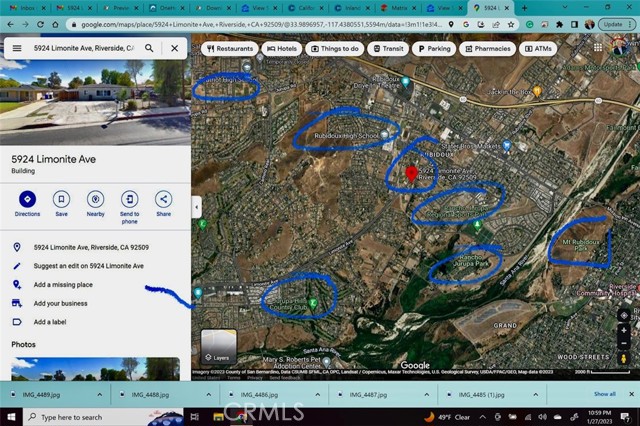
Task: Click the street view photo header
Action: (95, 102)
